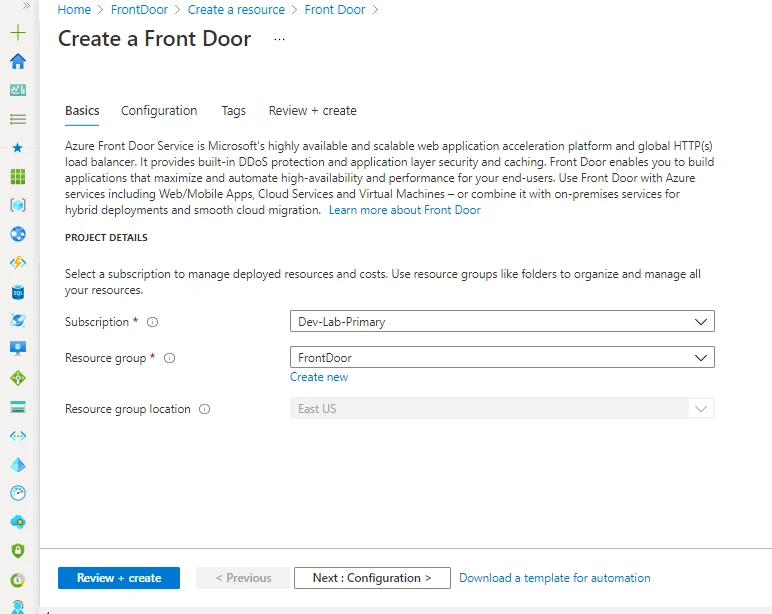
Task: Click the Create new resource group link
Action: coord(319,377)
